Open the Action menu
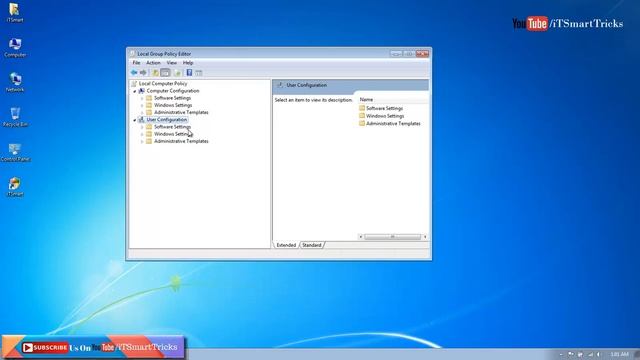The width and height of the screenshot is (640, 360). (153, 63)
